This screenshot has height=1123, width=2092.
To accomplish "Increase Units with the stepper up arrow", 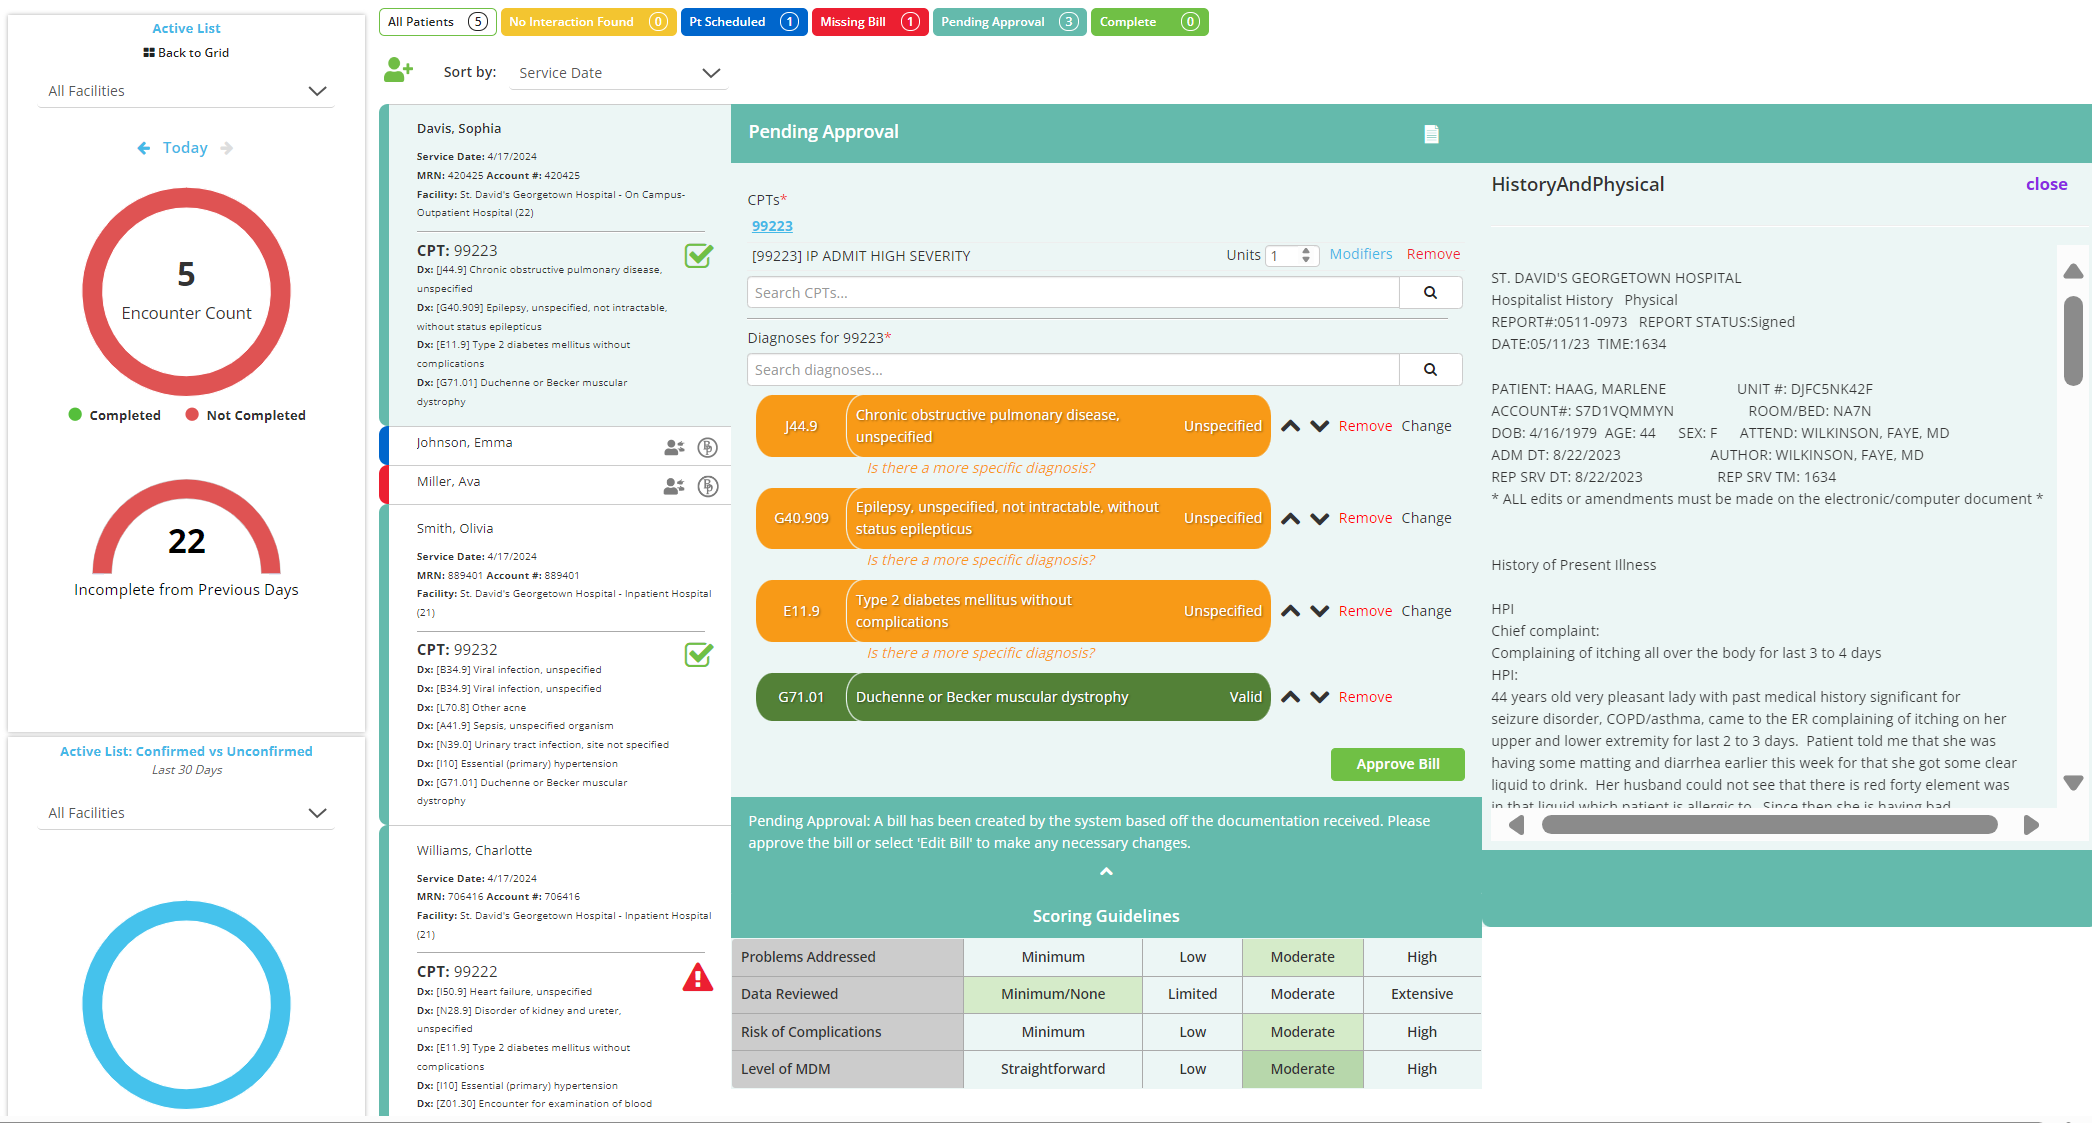I will coord(1306,250).
